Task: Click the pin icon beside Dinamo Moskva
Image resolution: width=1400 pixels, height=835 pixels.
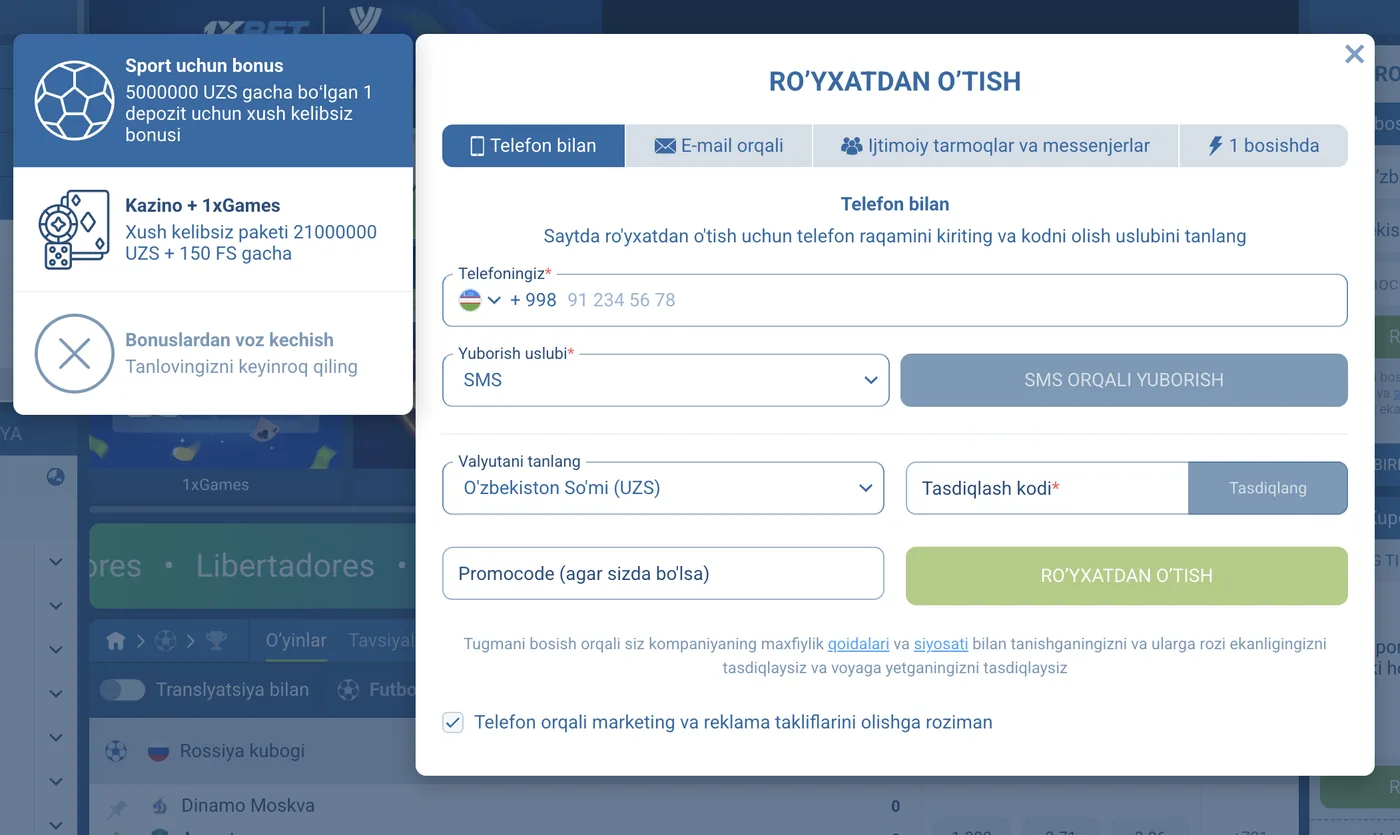Action: coord(118,807)
